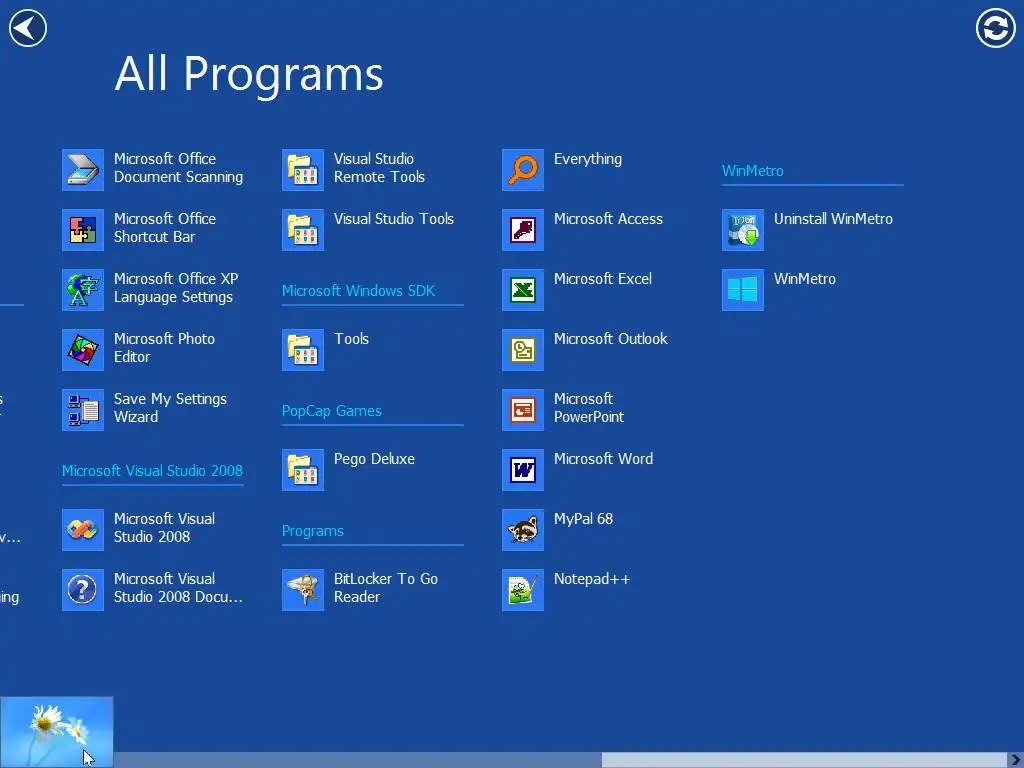Open Microsoft Access icon

(523, 230)
